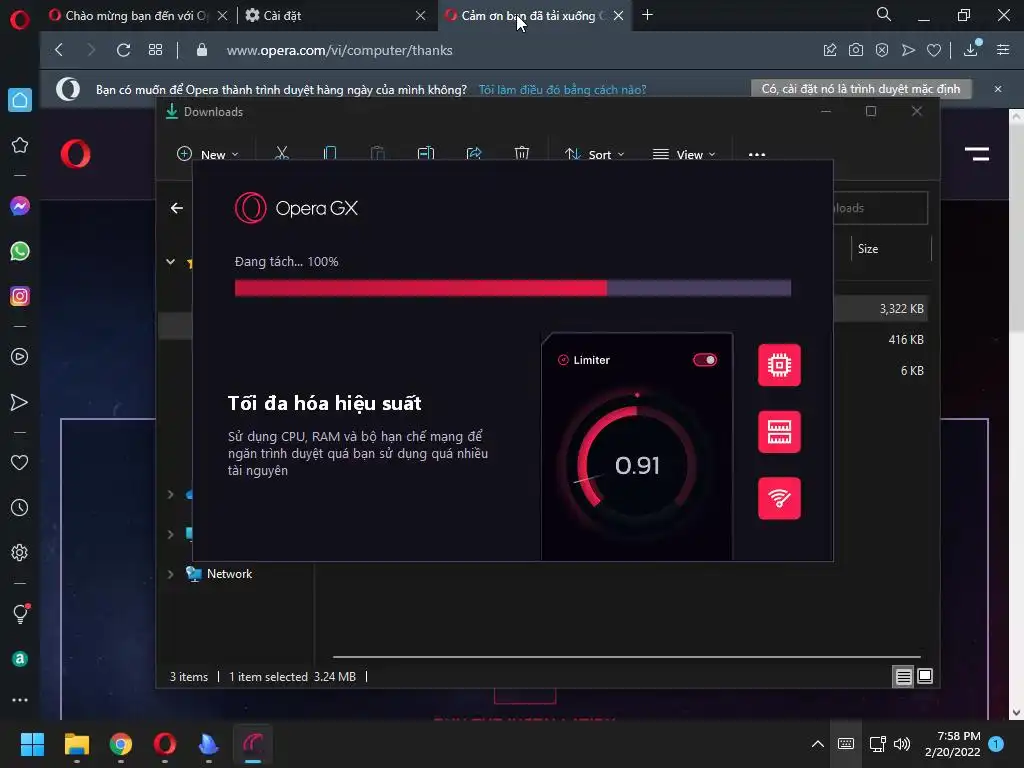
Task: Click the Delete trash icon in Explorer
Action: [521, 153]
